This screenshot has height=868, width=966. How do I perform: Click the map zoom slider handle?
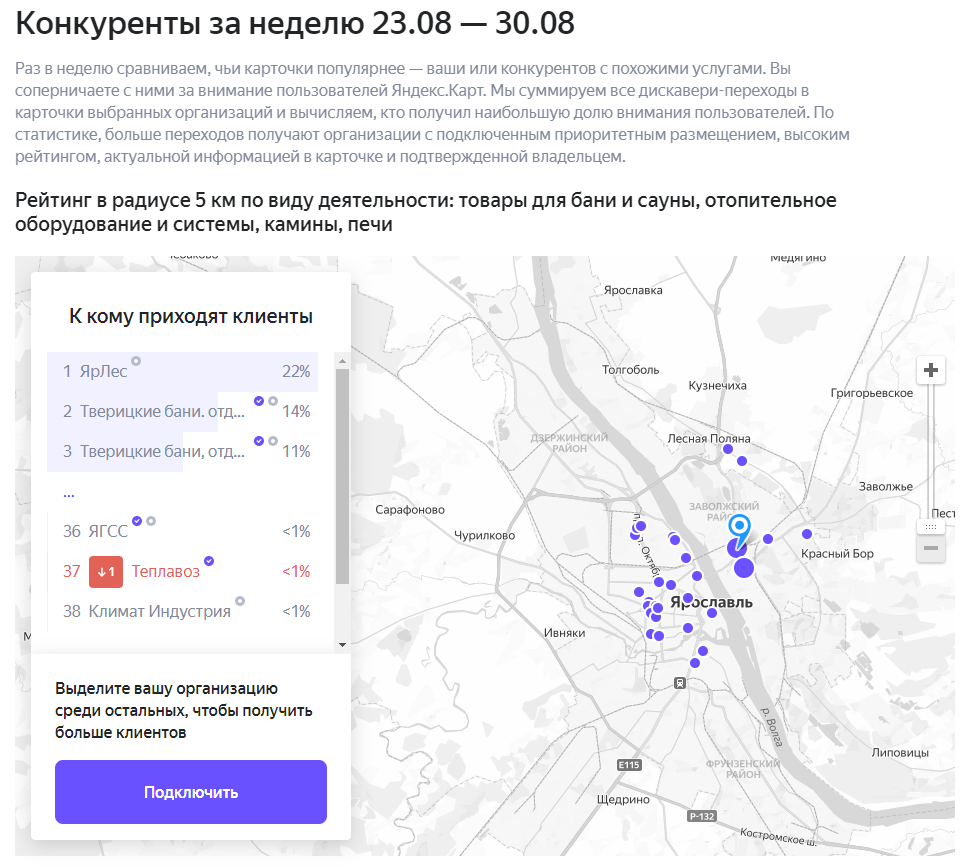point(931,527)
